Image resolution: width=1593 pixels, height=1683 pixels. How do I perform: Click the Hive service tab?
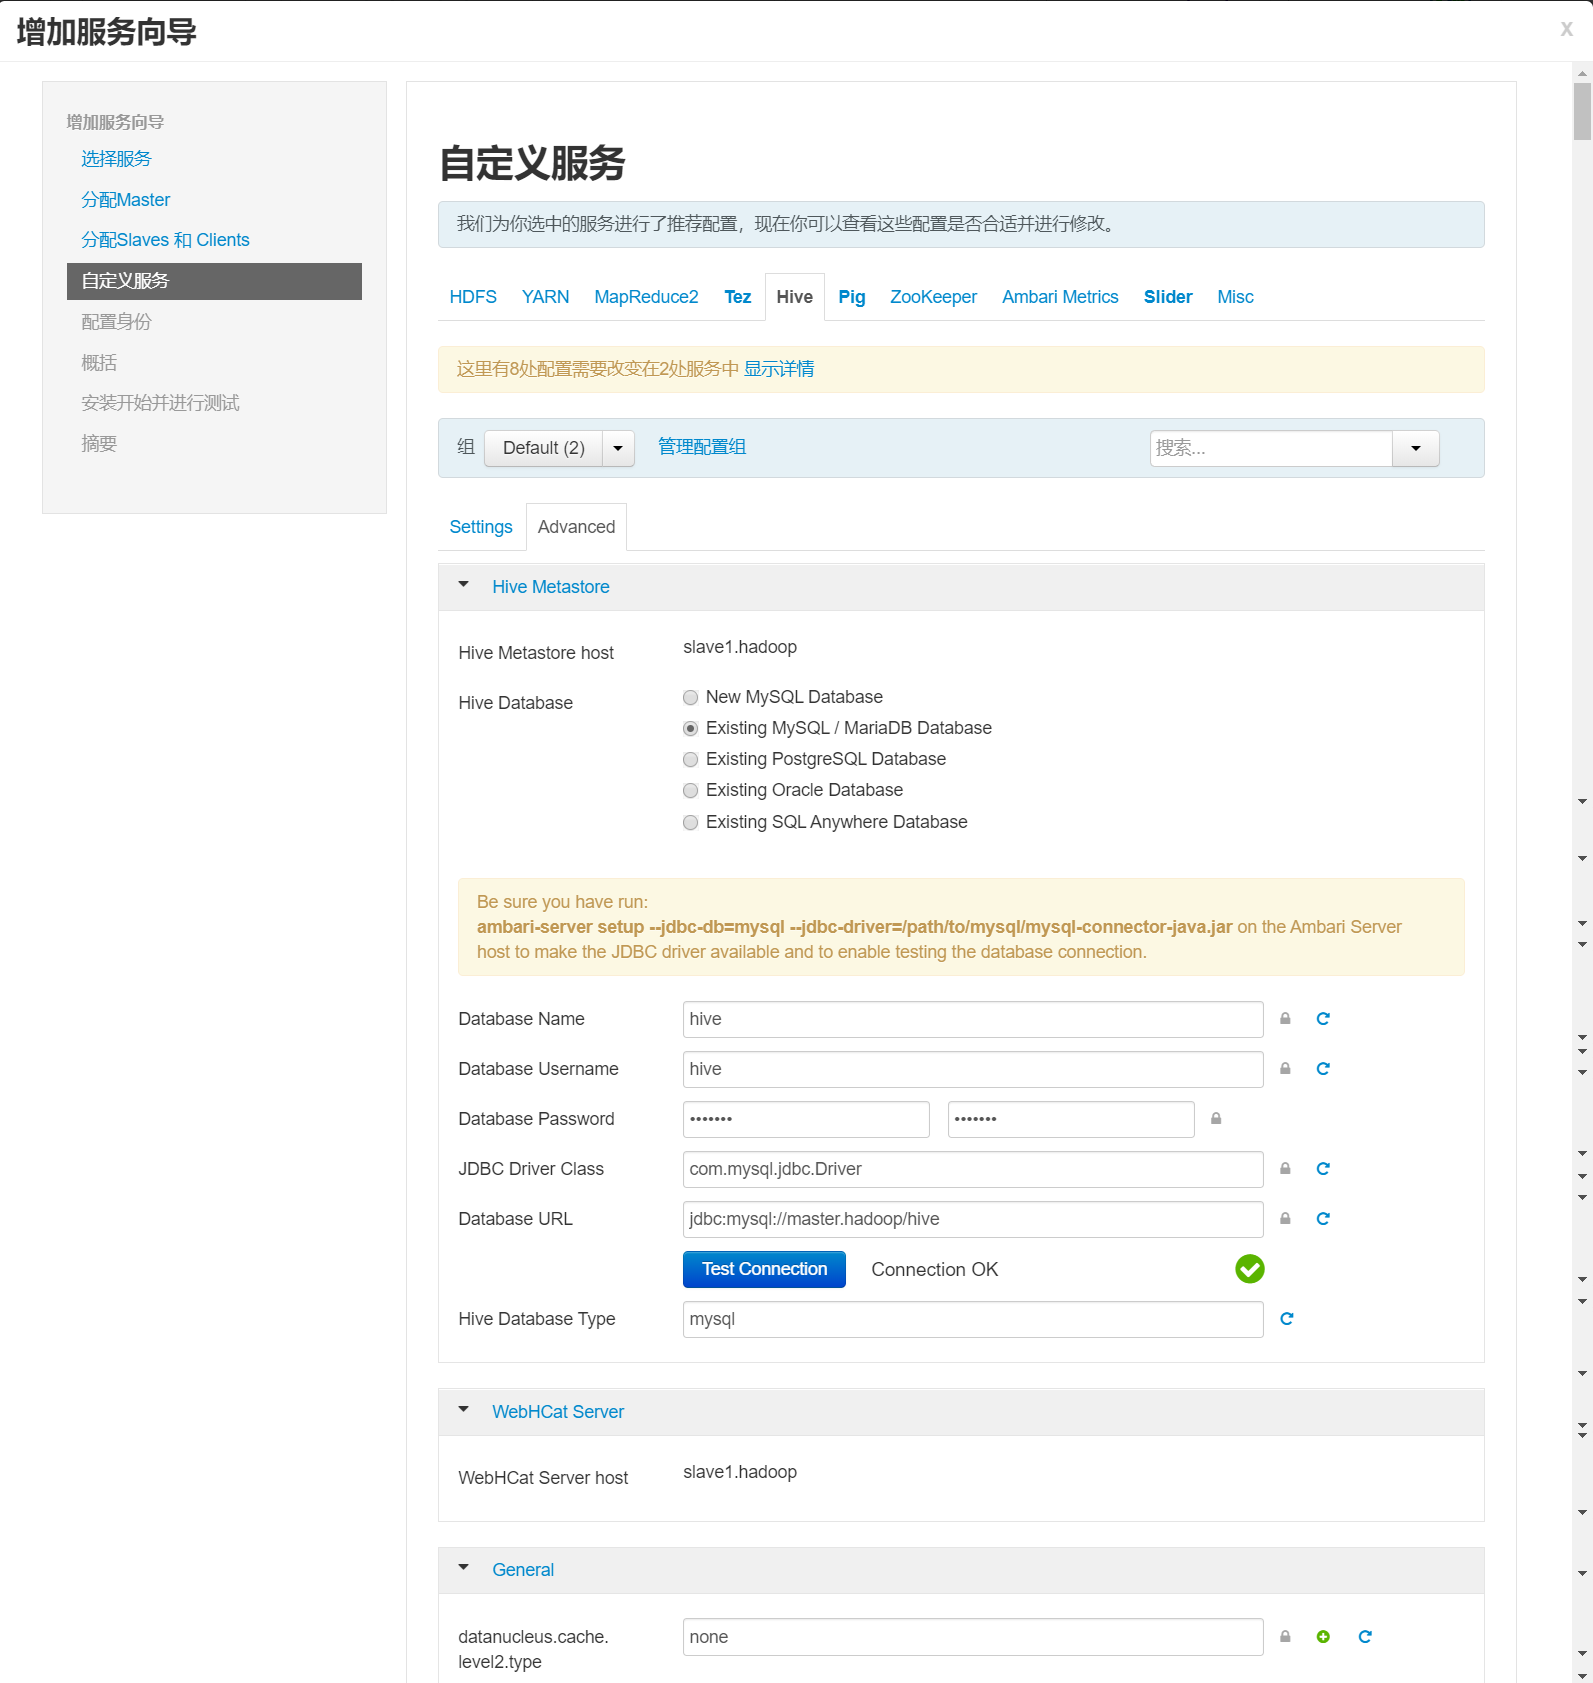click(795, 297)
